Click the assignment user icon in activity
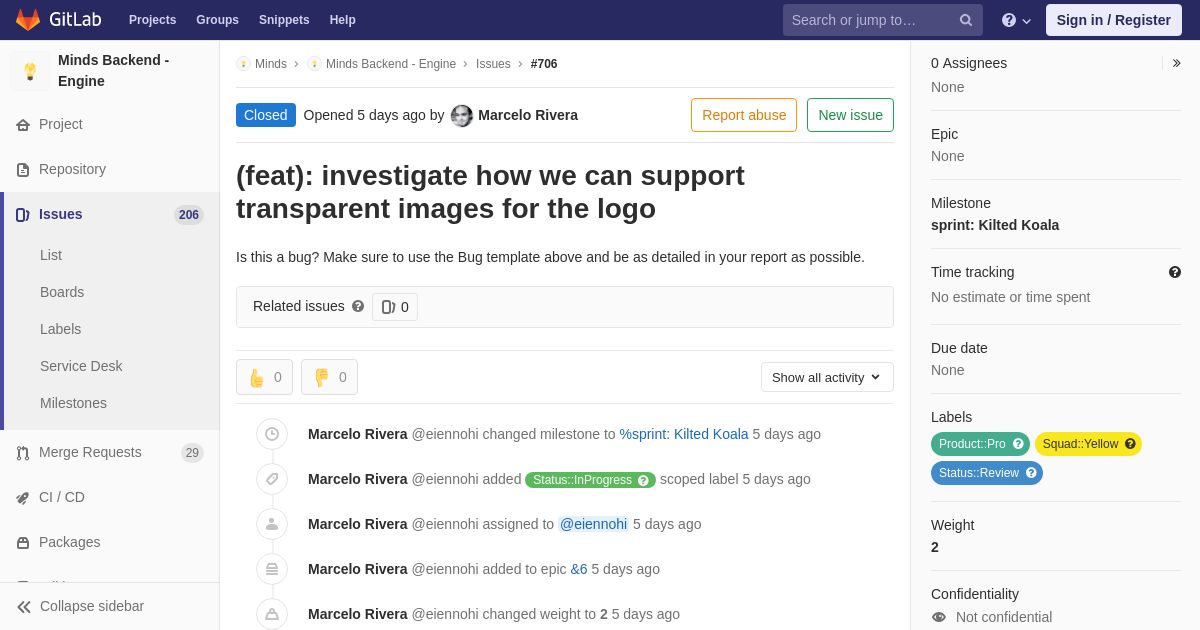This screenshot has height=630, width=1200. pyautogui.click(x=272, y=524)
